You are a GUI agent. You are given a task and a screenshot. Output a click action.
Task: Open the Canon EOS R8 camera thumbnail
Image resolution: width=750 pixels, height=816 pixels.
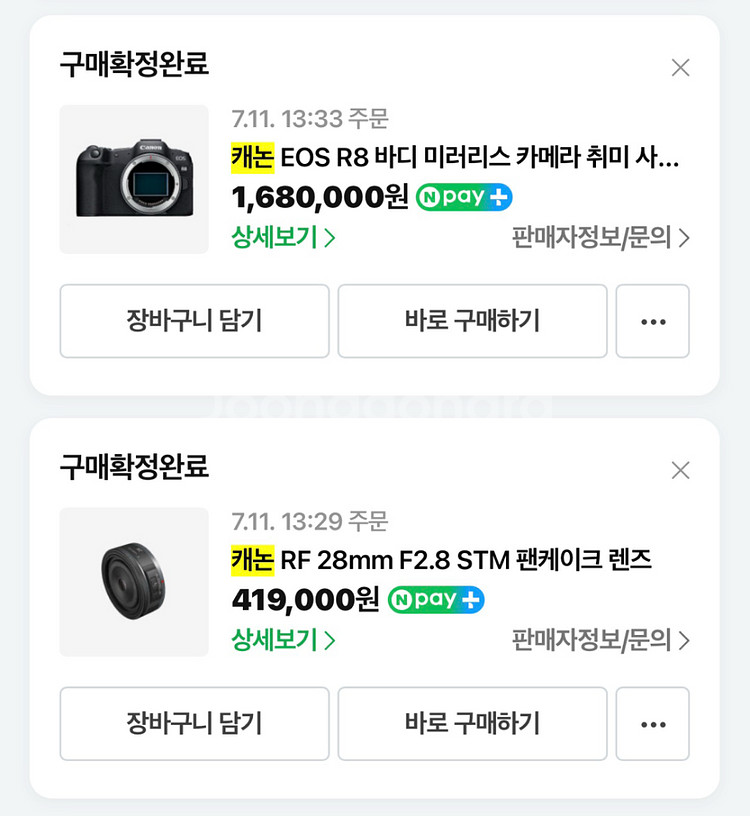point(134,179)
